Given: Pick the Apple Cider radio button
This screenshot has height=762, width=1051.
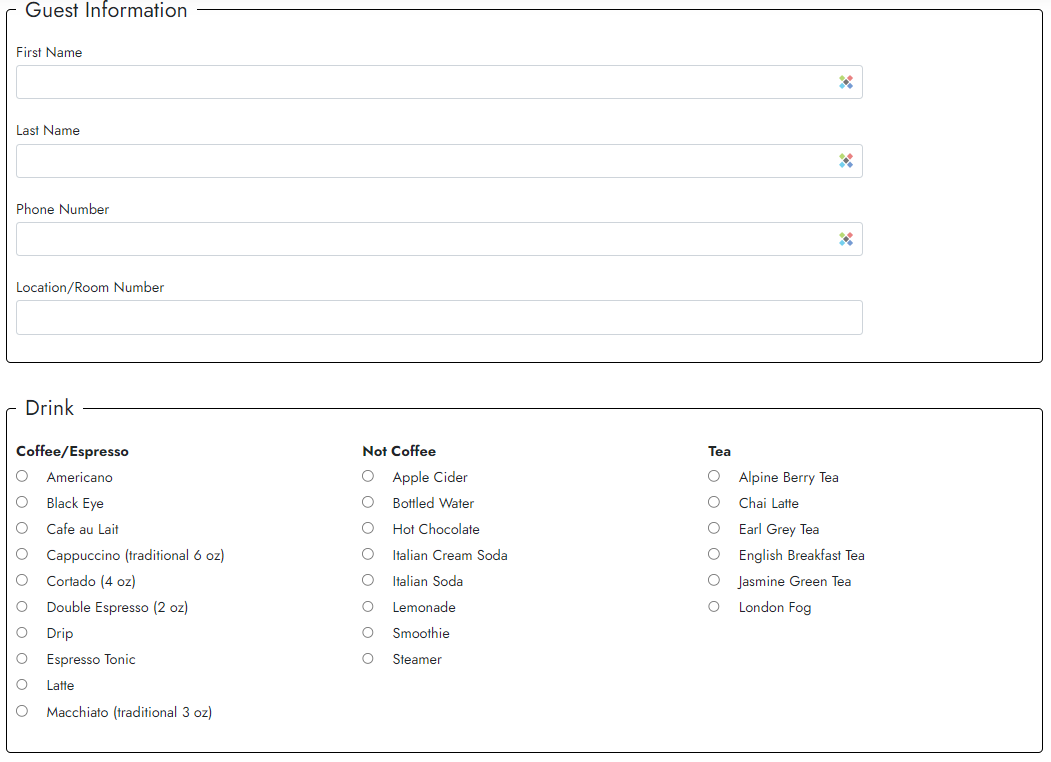Looking at the screenshot, I should click(368, 476).
